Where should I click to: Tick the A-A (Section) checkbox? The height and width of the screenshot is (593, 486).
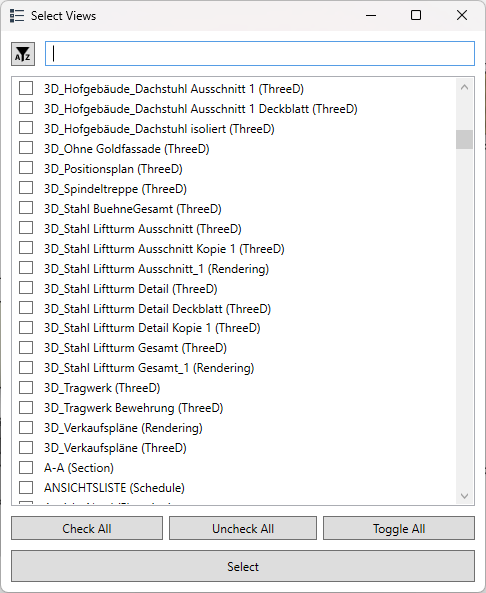click(x=26, y=467)
